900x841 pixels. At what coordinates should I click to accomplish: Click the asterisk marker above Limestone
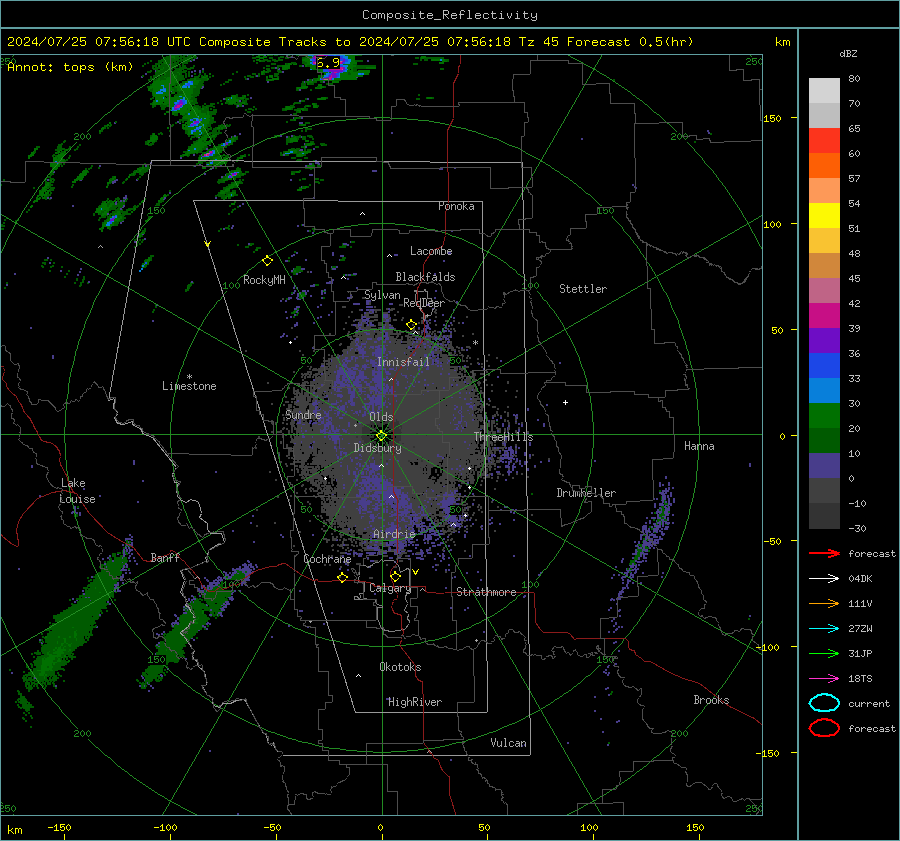(x=189, y=377)
